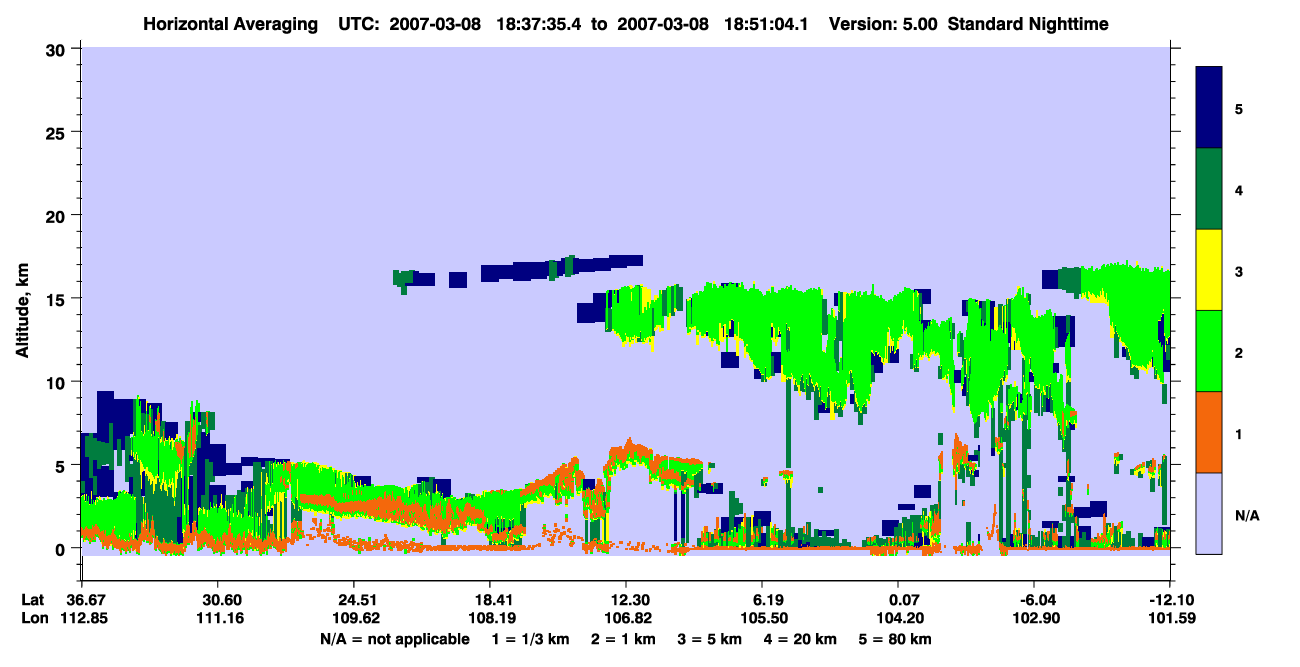Click the '2 = 1 km' footnote
Screen dimensions: 1300x667
[623, 639]
